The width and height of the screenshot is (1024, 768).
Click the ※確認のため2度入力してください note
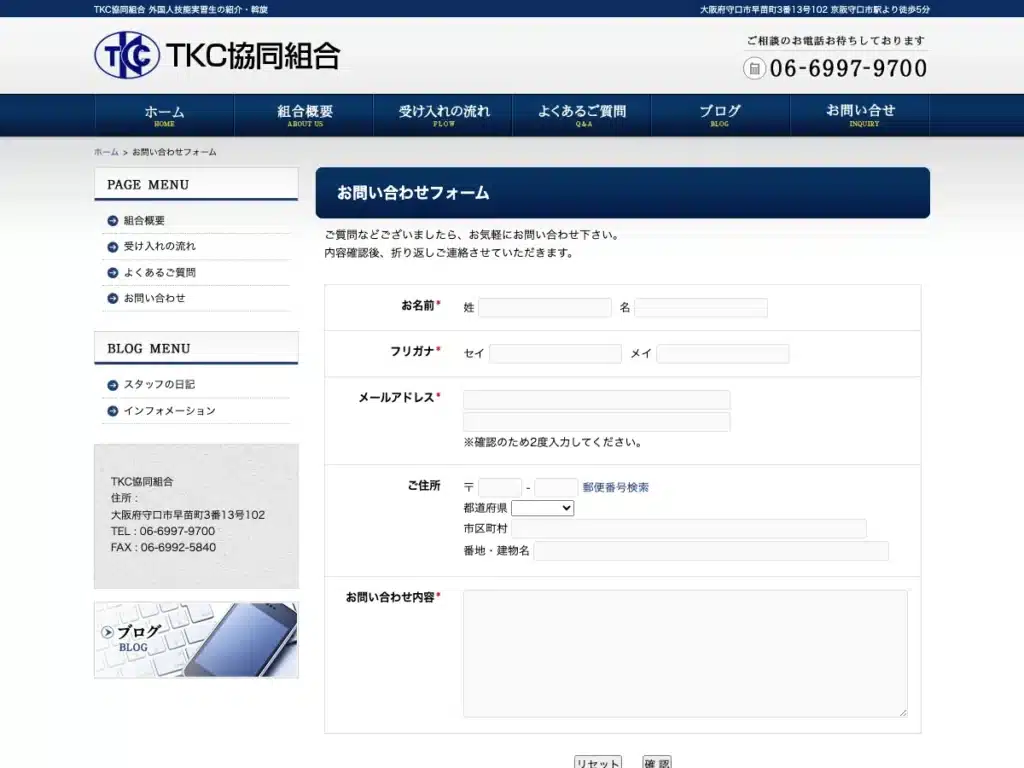(552, 443)
